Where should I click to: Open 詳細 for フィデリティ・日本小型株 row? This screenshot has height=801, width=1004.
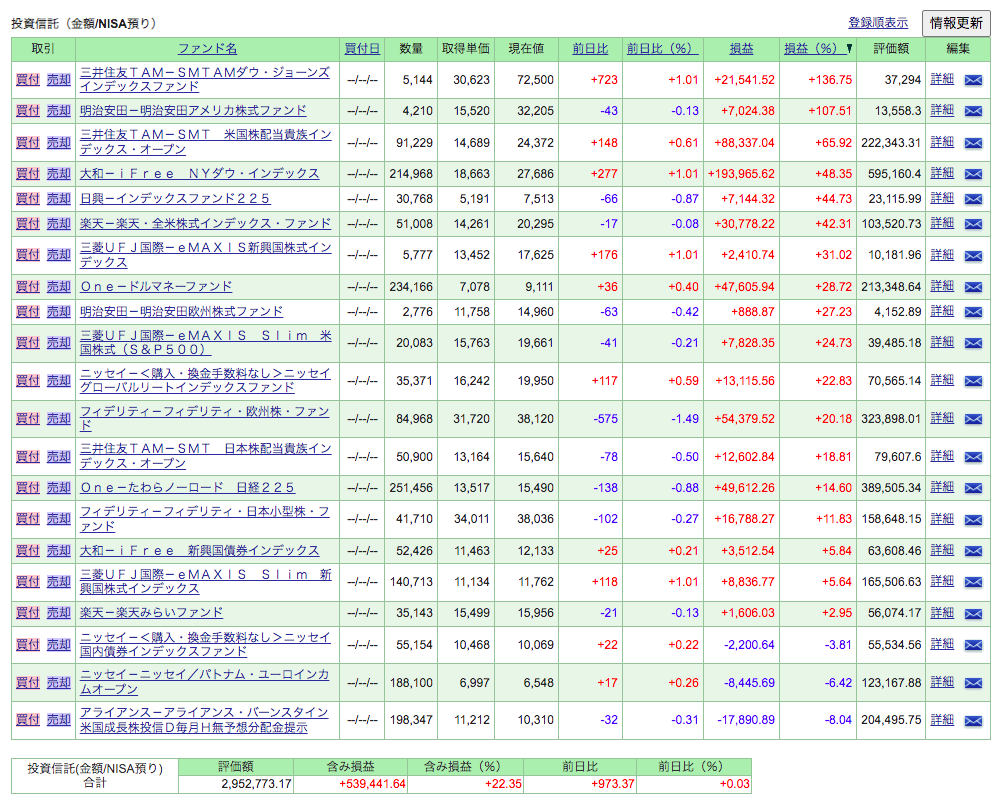pos(942,518)
